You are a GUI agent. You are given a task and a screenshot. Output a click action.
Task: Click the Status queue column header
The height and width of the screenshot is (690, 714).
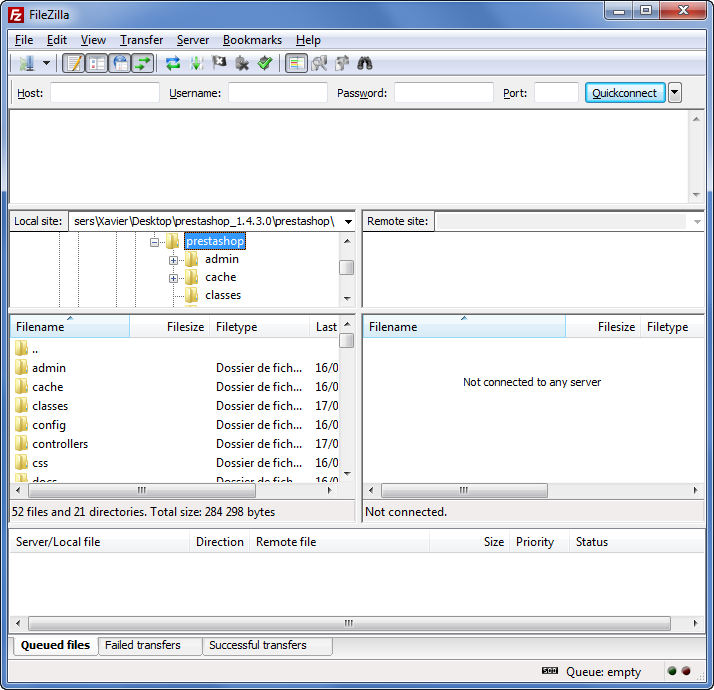[637, 542]
